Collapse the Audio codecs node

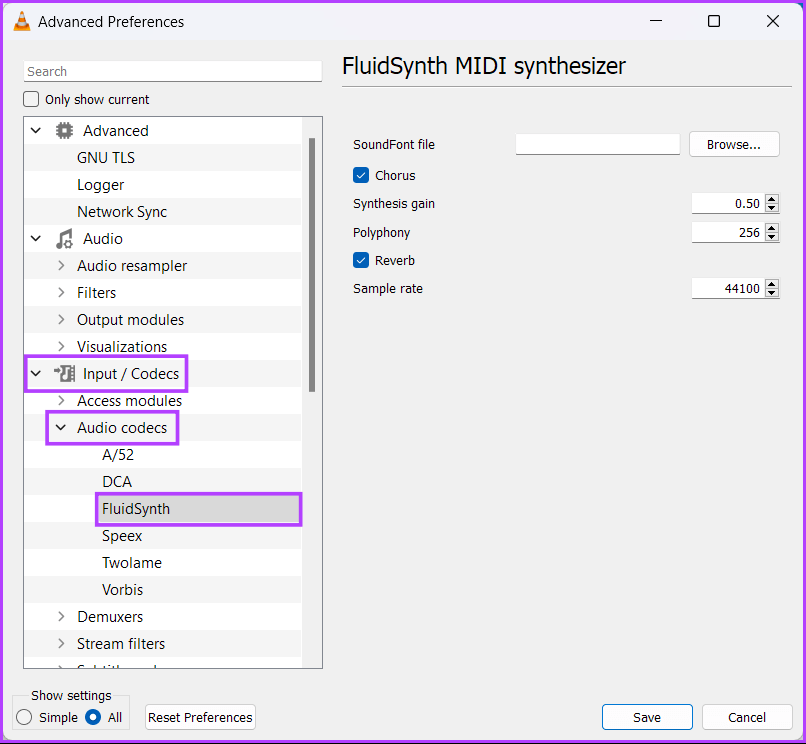(61, 427)
